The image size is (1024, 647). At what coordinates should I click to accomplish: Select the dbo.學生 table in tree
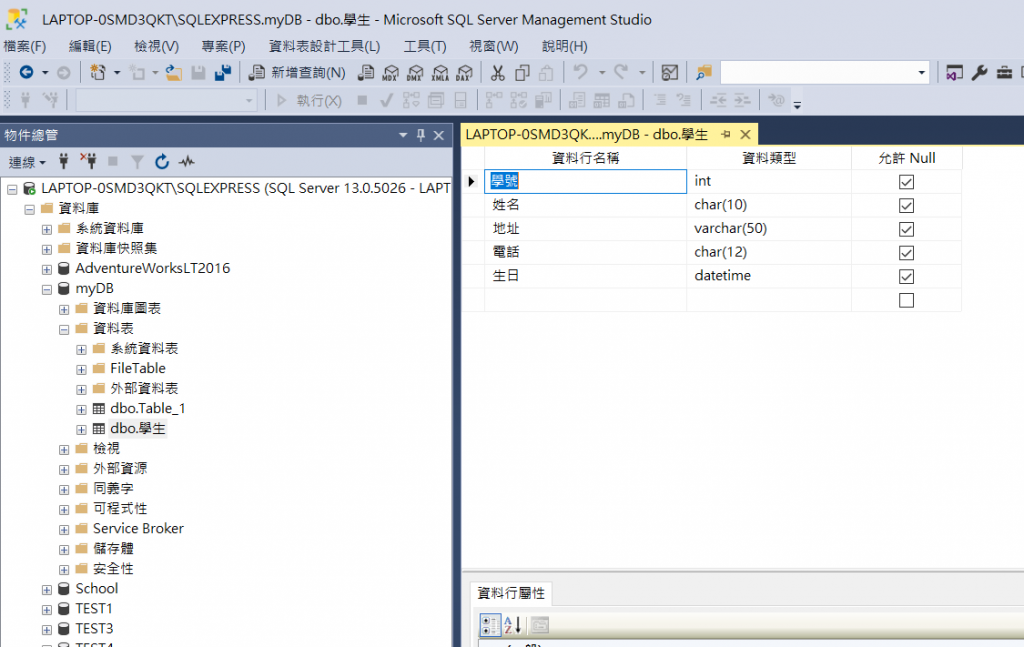[x=137, y=428]
